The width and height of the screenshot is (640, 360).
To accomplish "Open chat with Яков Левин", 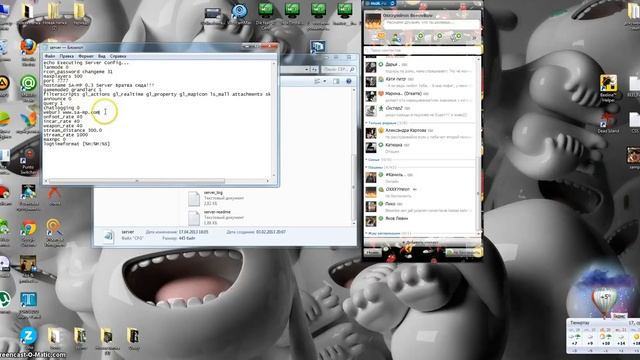I will click(420, 221).
